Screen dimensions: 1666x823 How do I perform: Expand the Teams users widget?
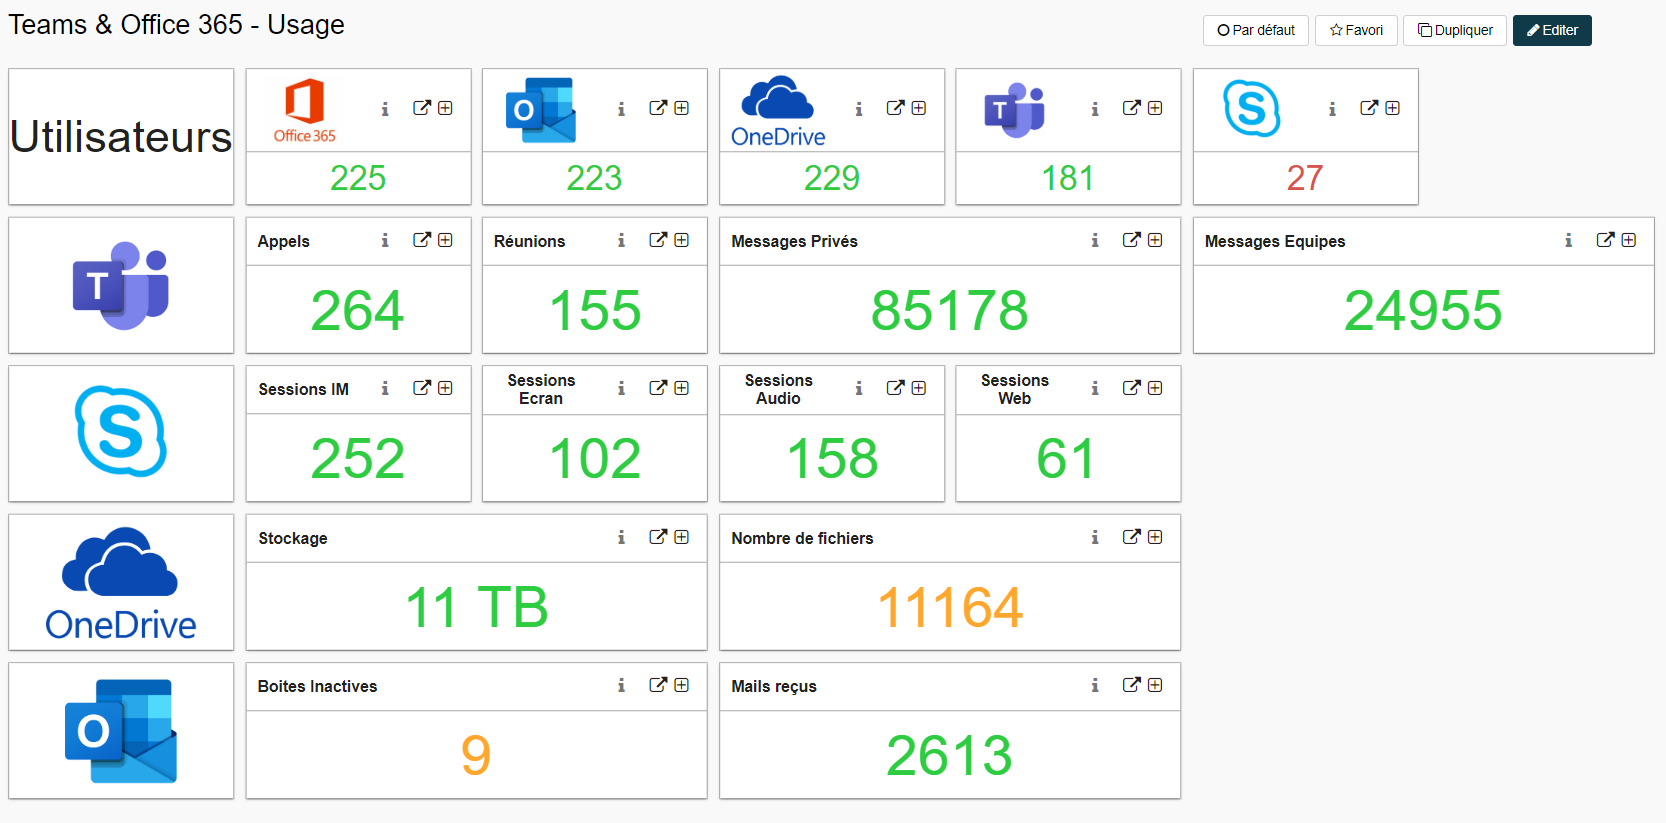point(1155,108)
